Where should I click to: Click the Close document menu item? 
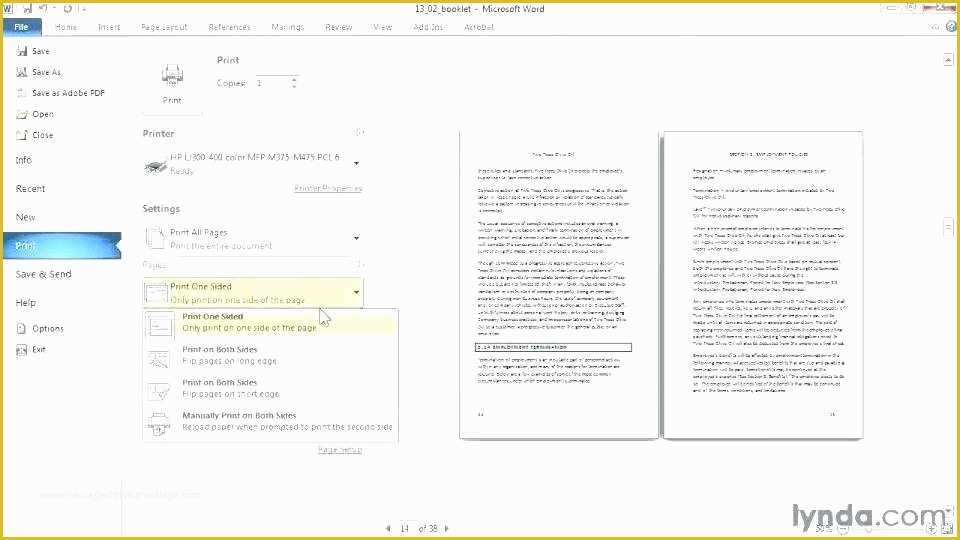click(x=35, y=135)
